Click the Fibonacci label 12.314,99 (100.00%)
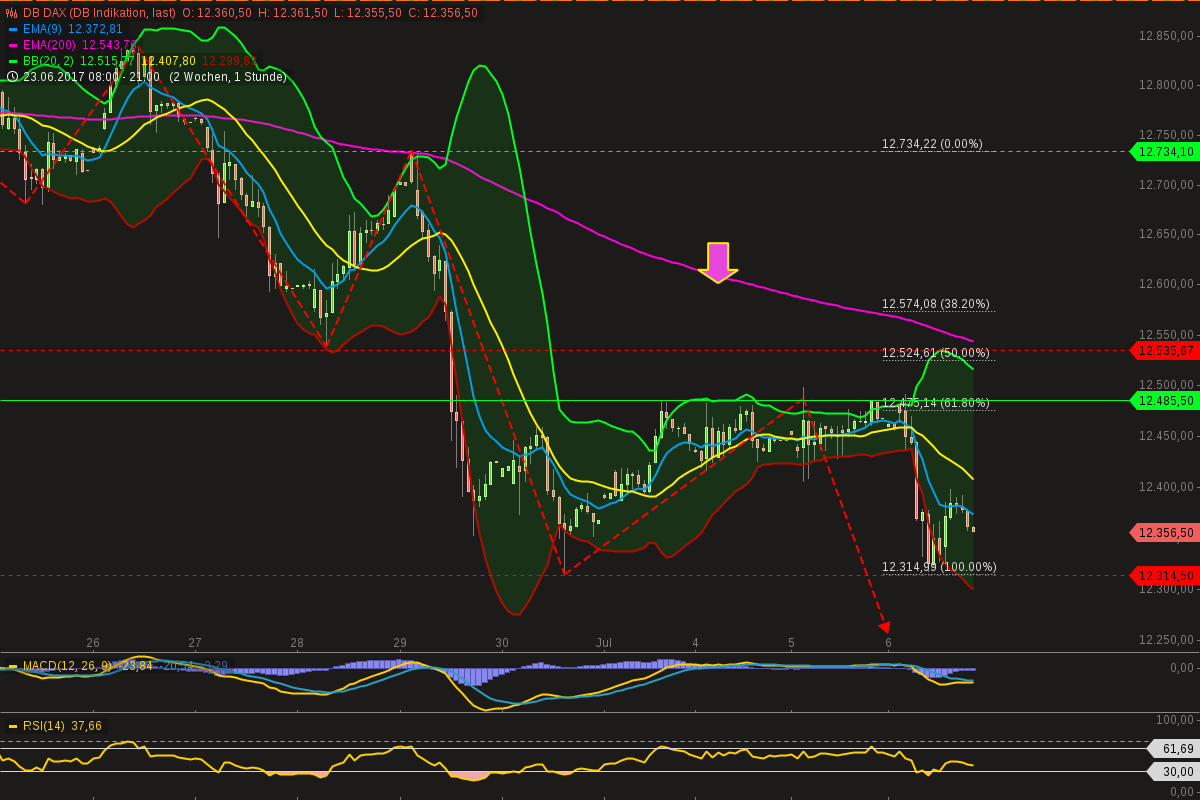Screen dimensions: 1200x800 coord(939,567)
